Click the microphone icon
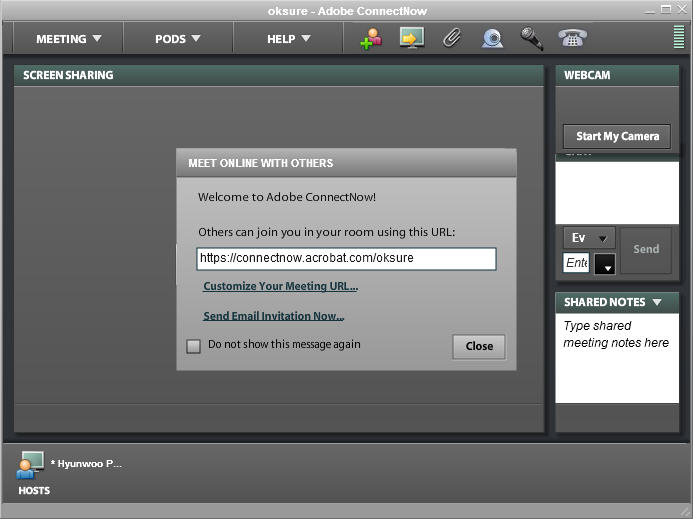Viewport: 693px width, 519px height. (531, 39)
